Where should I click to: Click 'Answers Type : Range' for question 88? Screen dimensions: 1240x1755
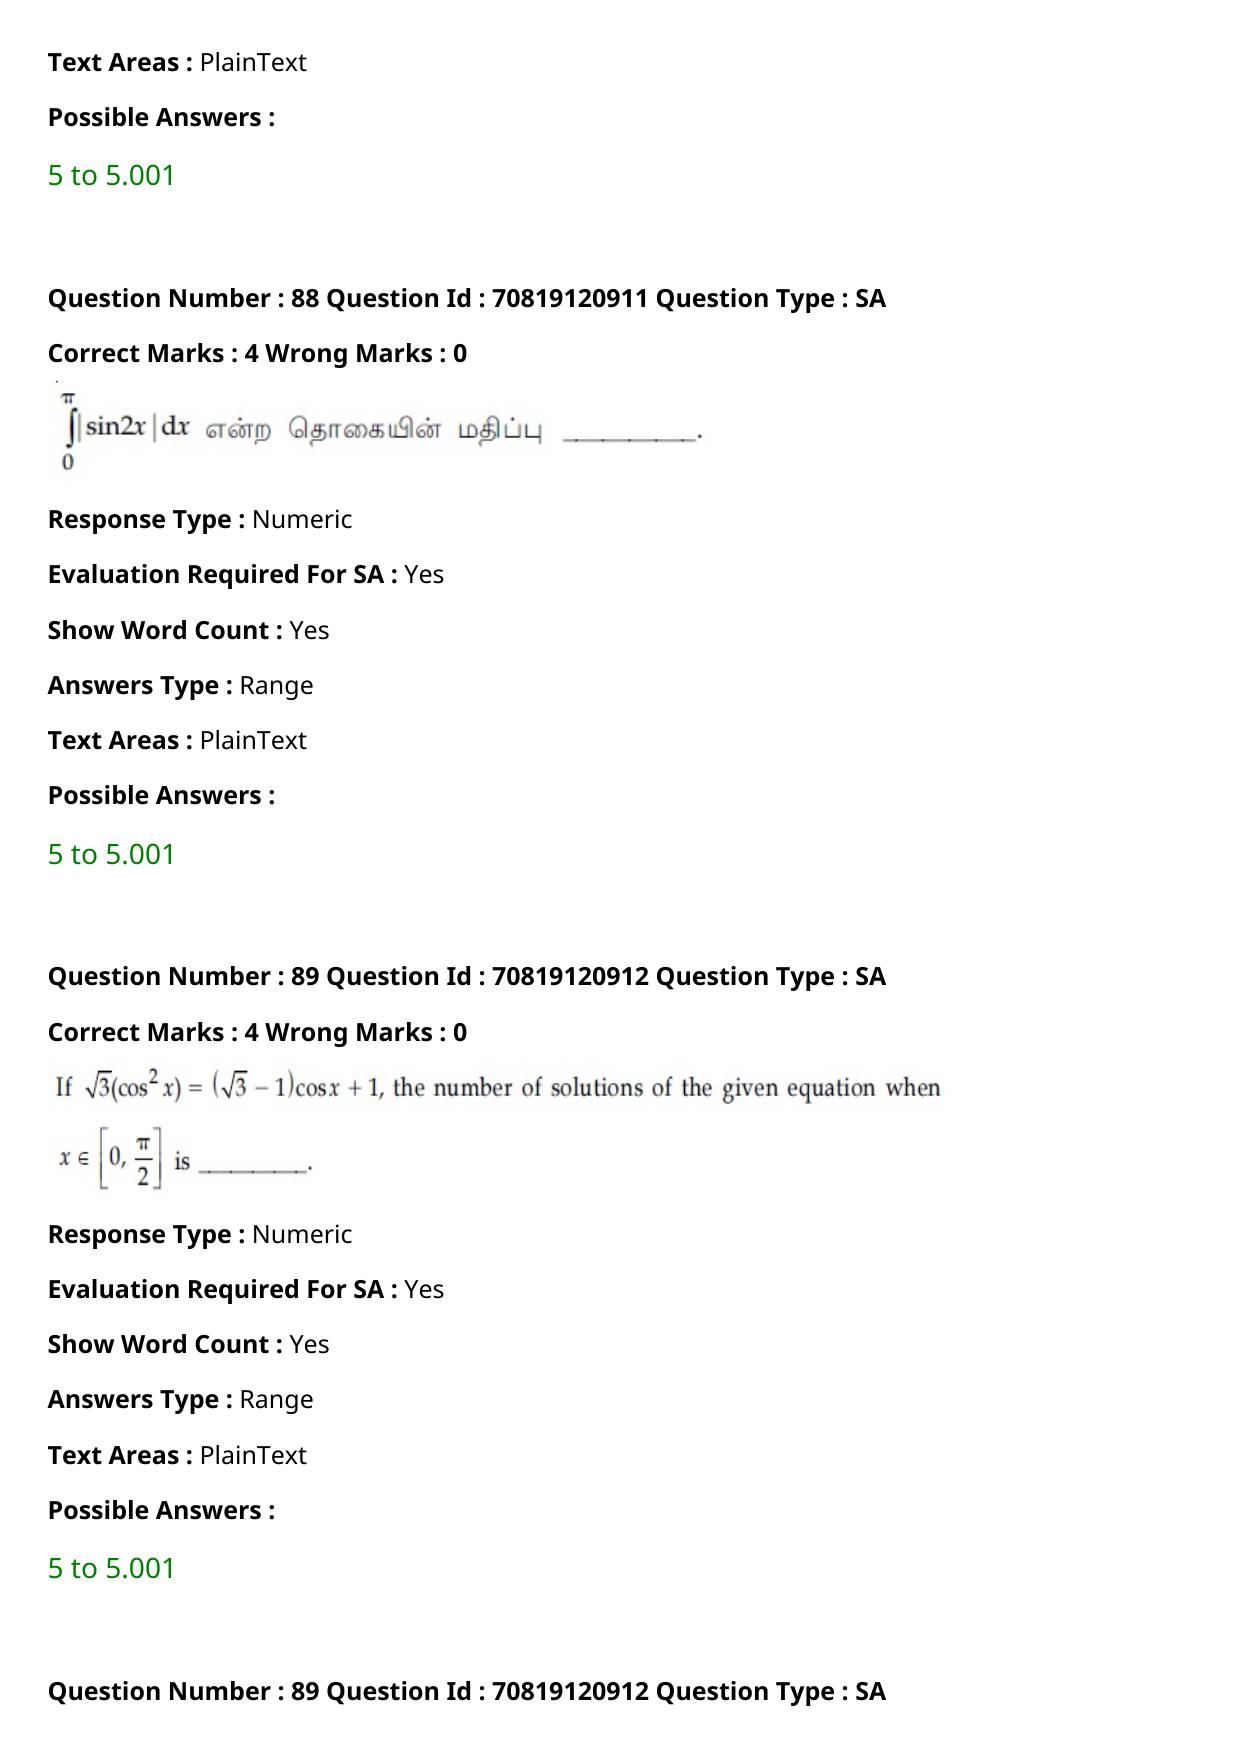(180, 685)
